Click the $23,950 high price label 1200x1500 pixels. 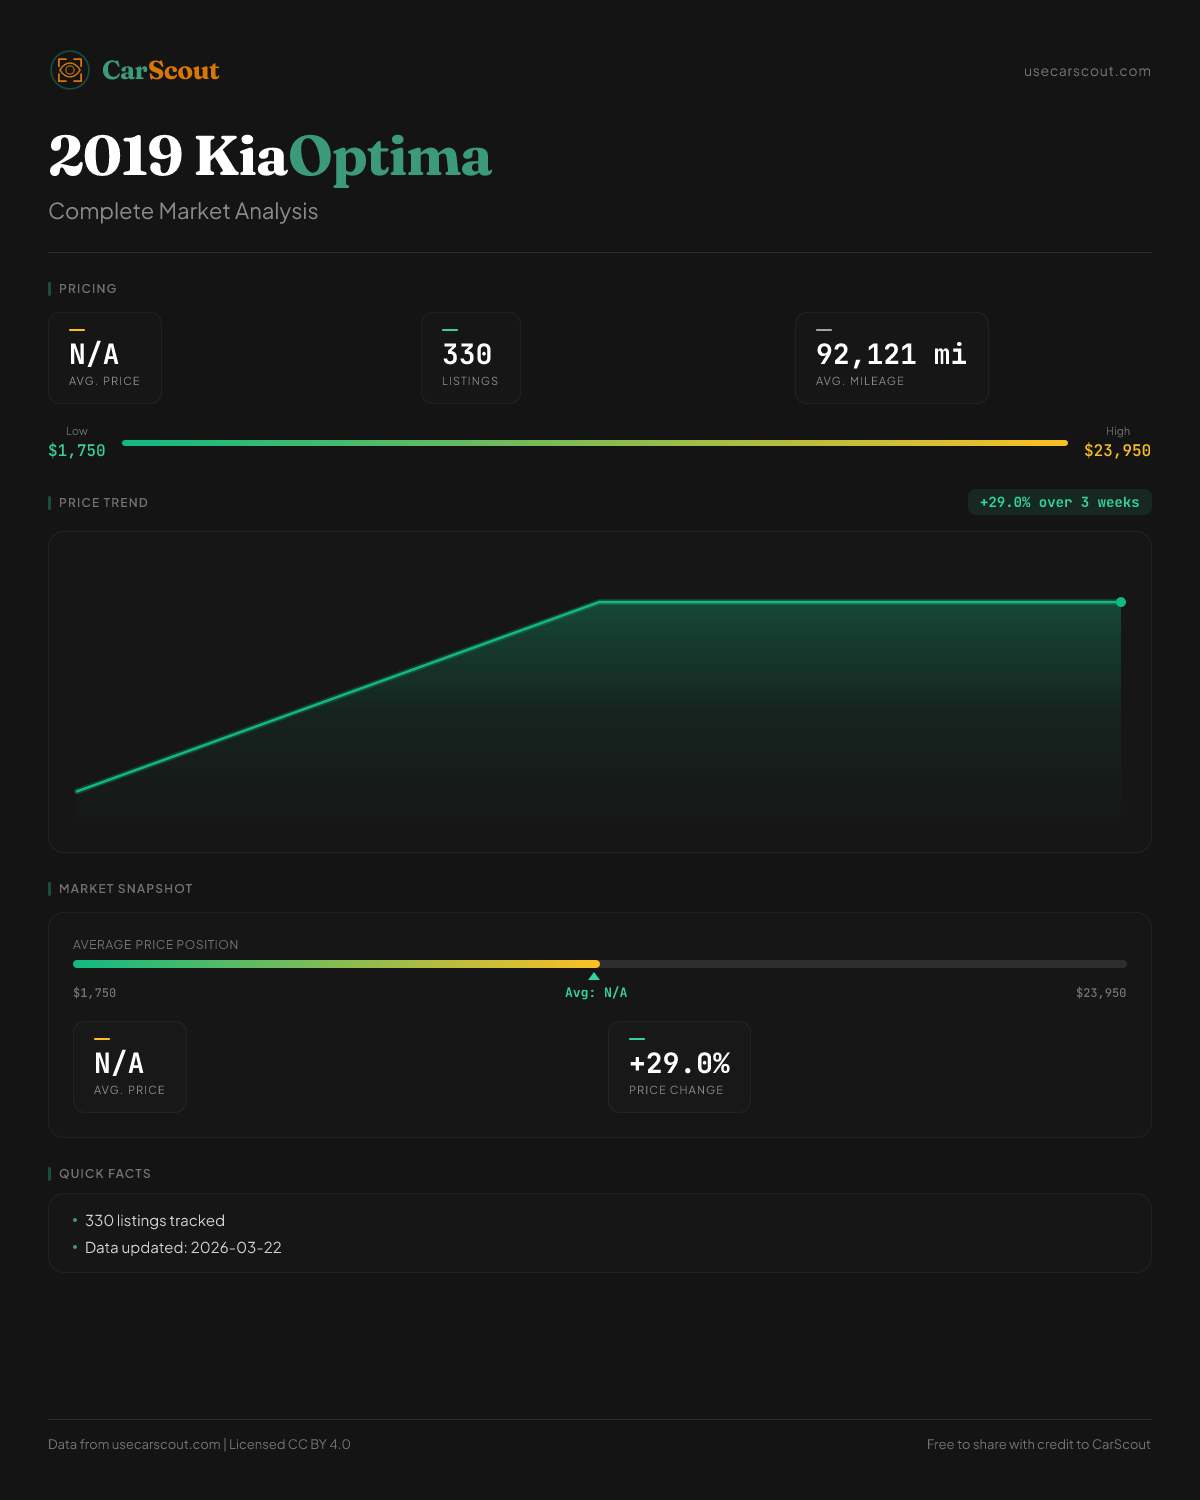pos(1117,451)
